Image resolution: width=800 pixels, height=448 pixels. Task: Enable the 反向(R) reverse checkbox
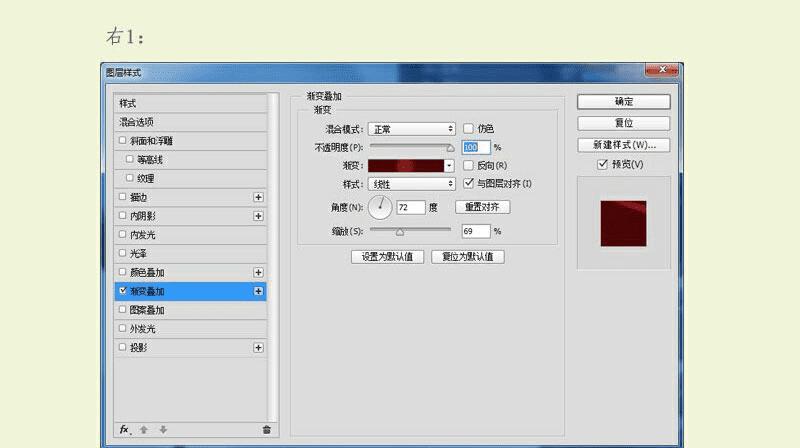tap(468, 165)
